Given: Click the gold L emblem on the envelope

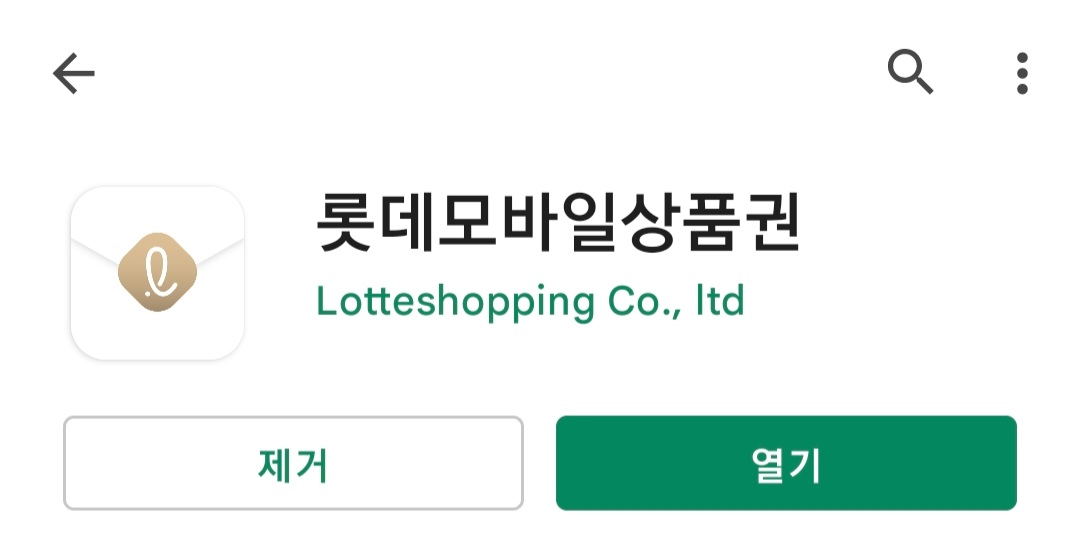Looking at the screenshot, I should (x=158, y=272).
